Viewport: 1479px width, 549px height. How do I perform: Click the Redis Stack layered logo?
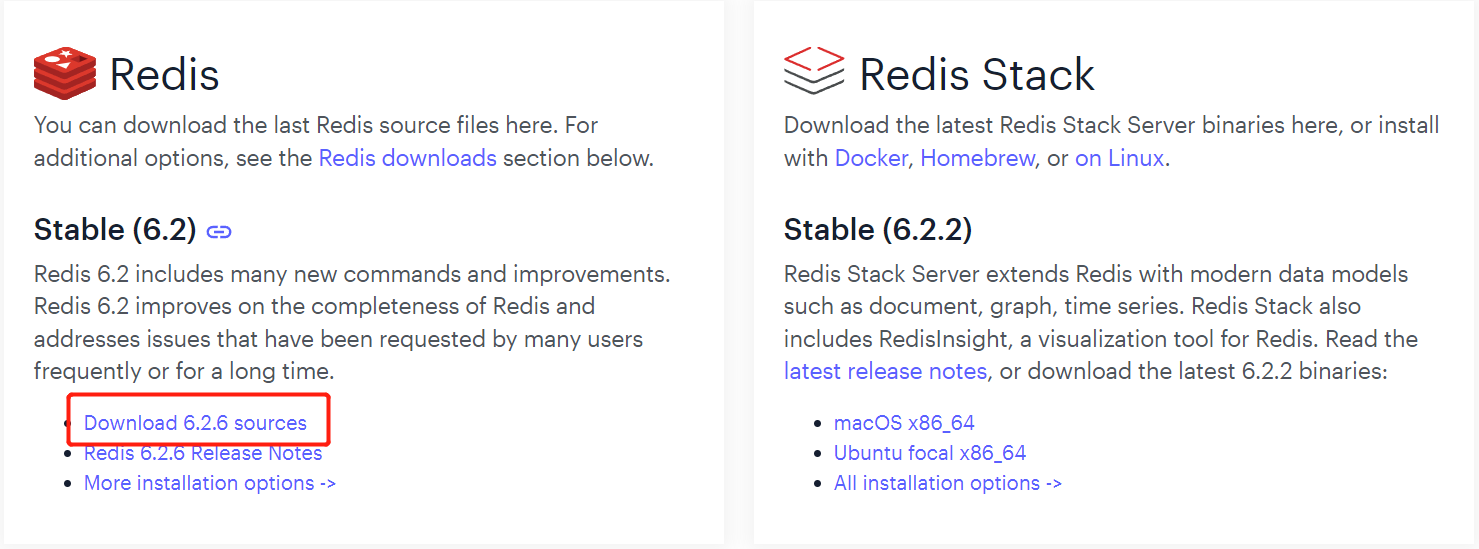[814, 70]
